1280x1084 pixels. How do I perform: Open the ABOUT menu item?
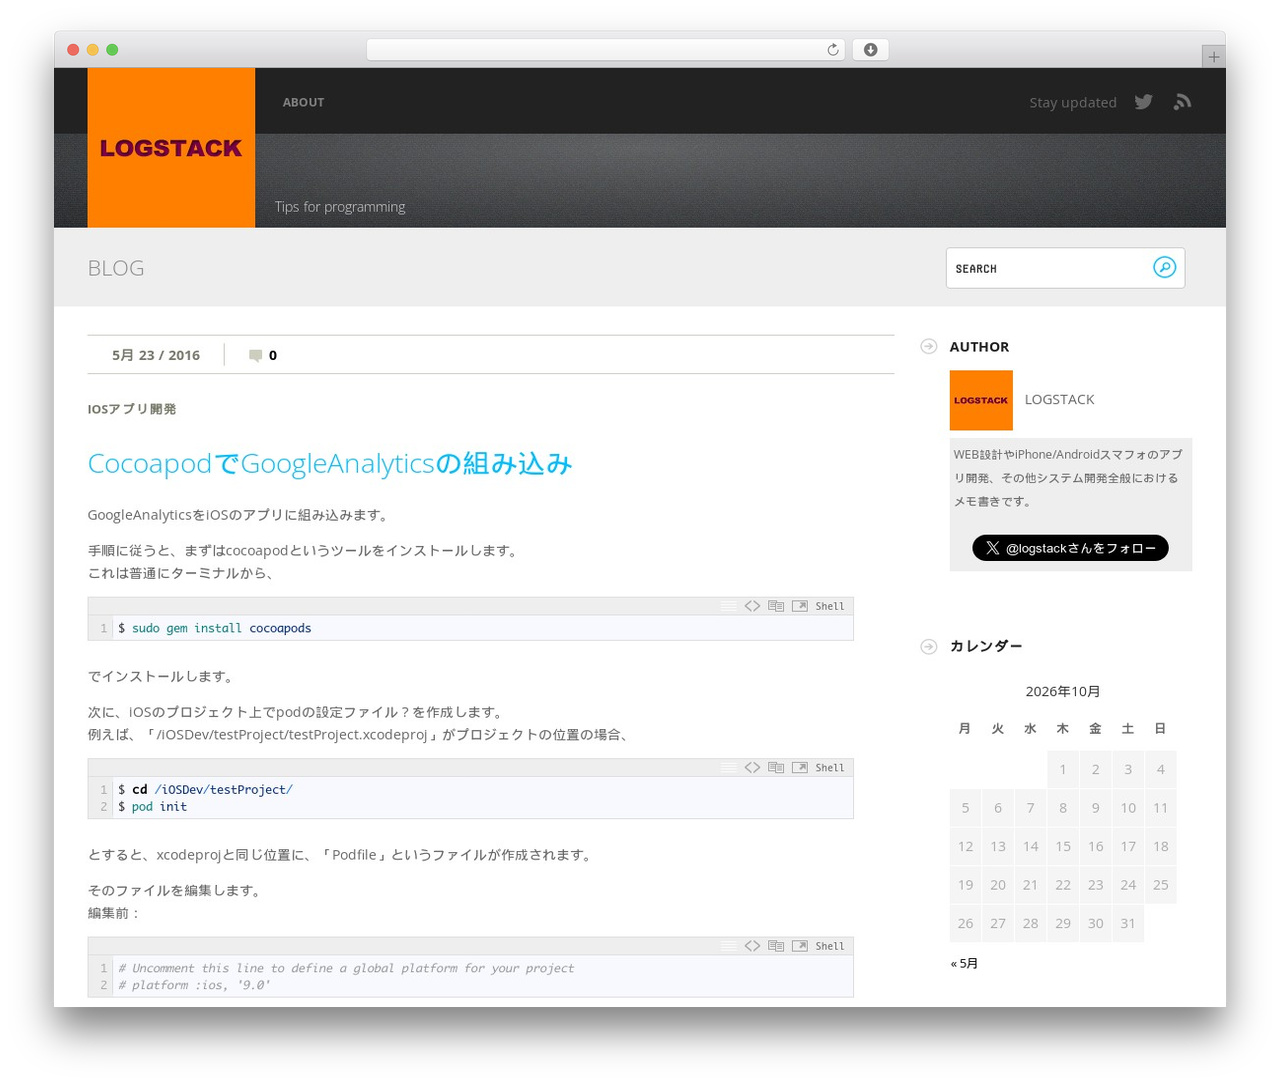(x=303, y=102)
